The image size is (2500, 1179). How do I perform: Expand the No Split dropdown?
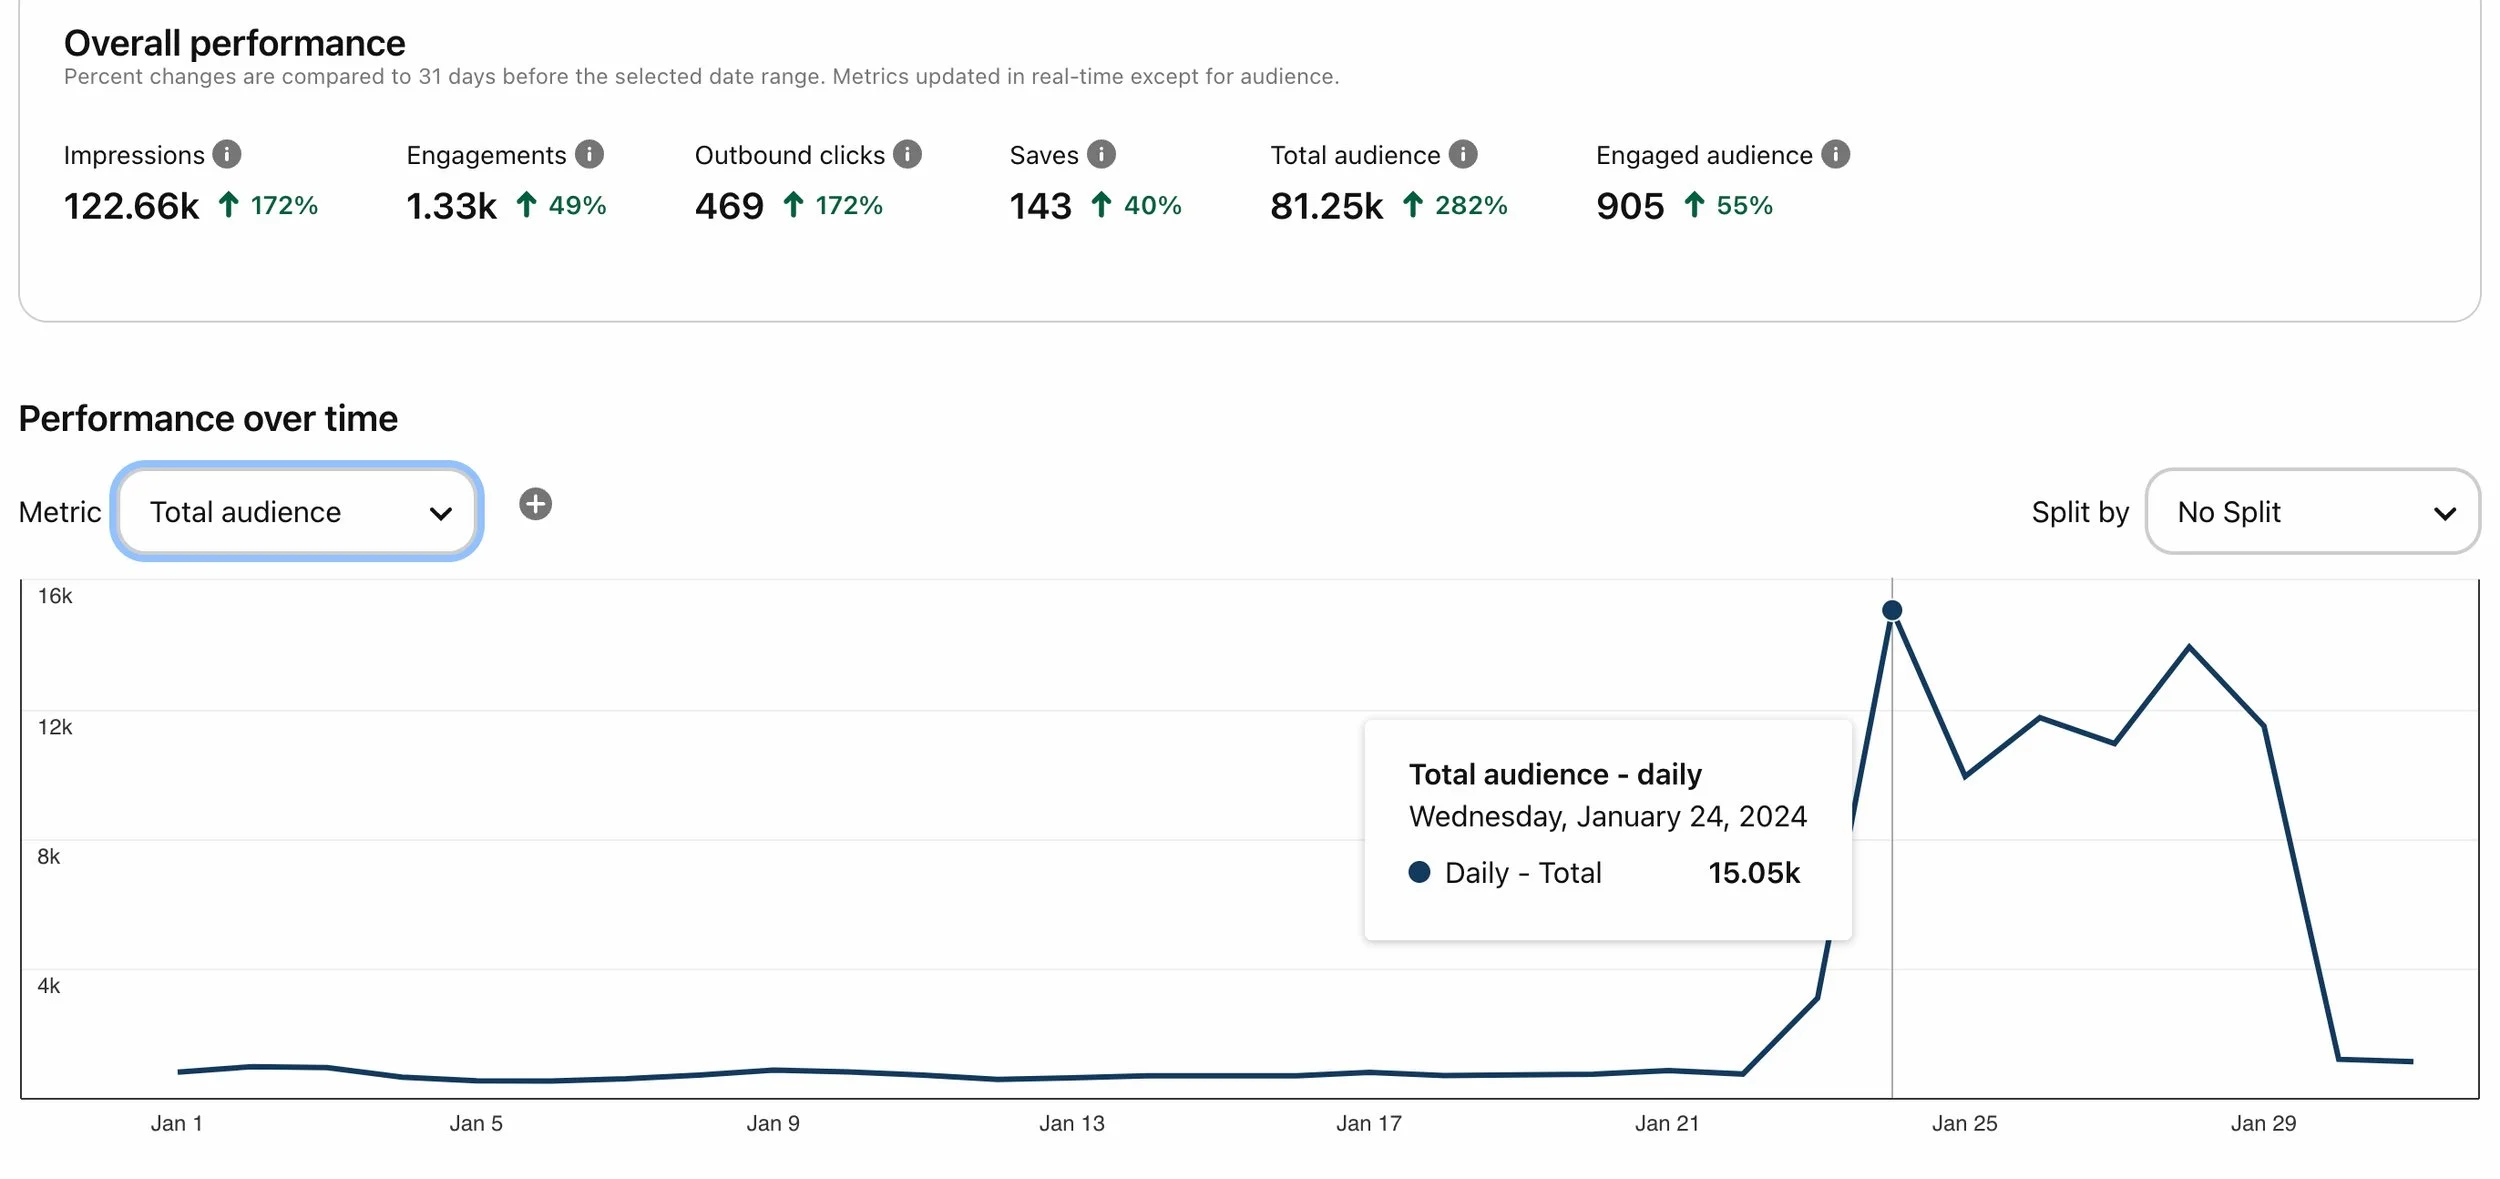pos(2312,512)
